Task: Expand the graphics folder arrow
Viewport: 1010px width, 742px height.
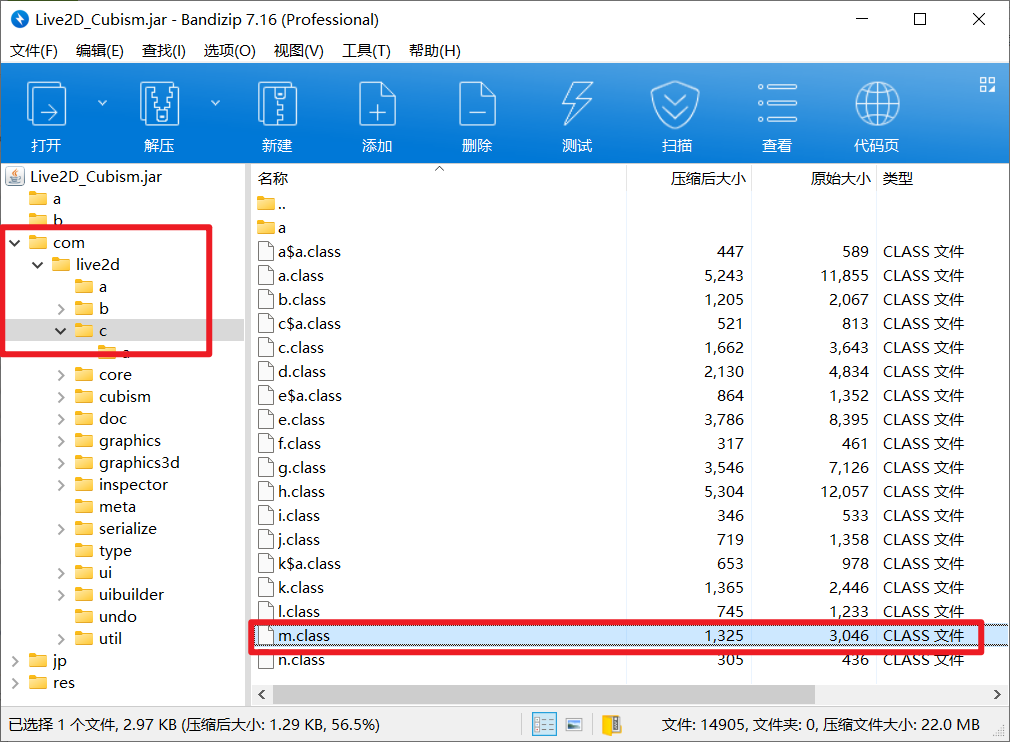Action: tap(61, 441)
